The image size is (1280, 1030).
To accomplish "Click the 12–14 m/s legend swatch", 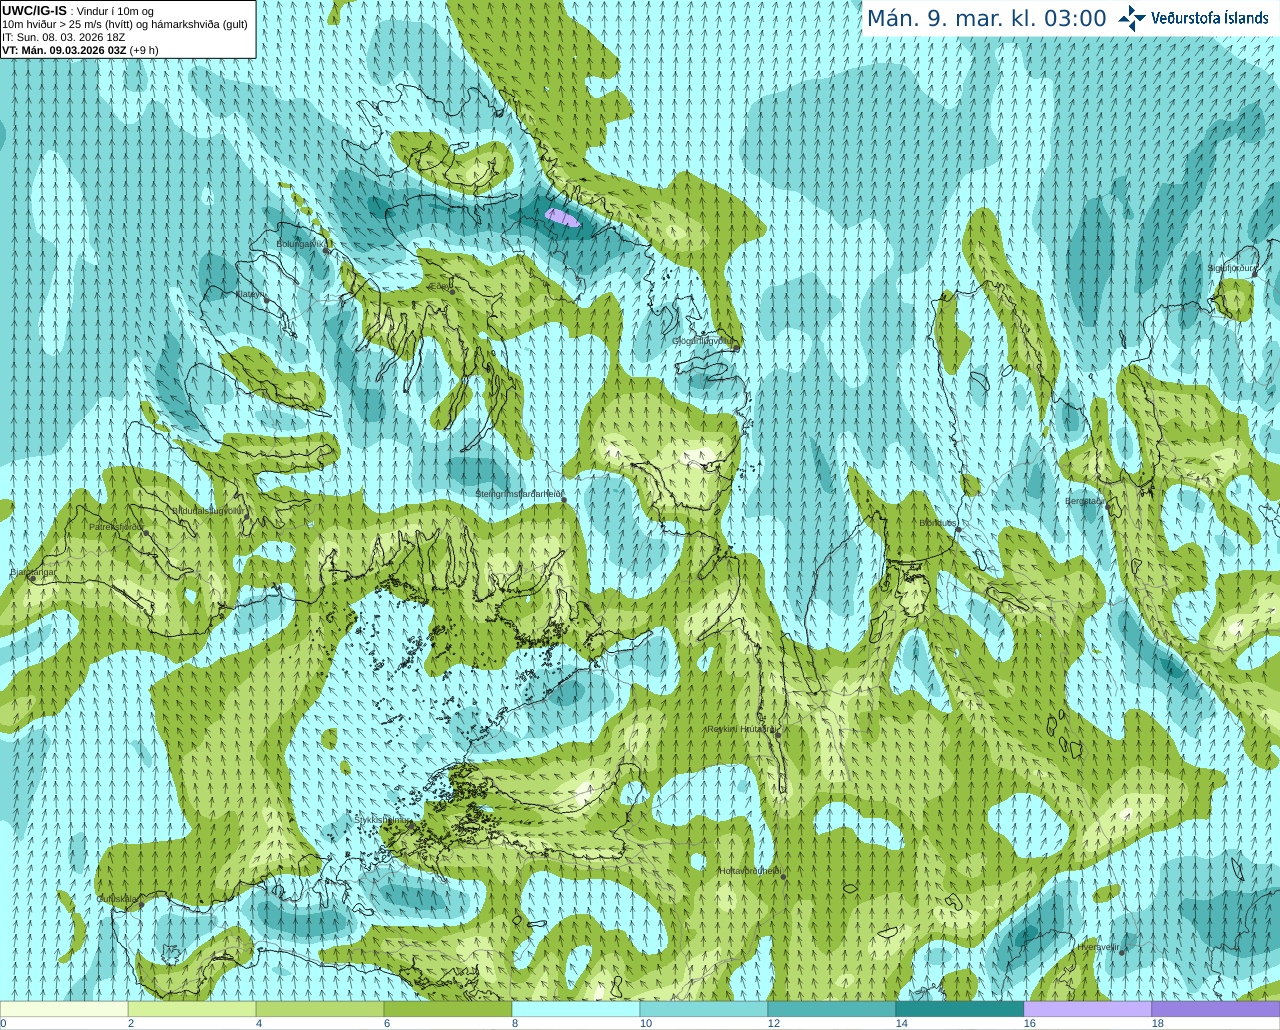I will pos(832,1009).
